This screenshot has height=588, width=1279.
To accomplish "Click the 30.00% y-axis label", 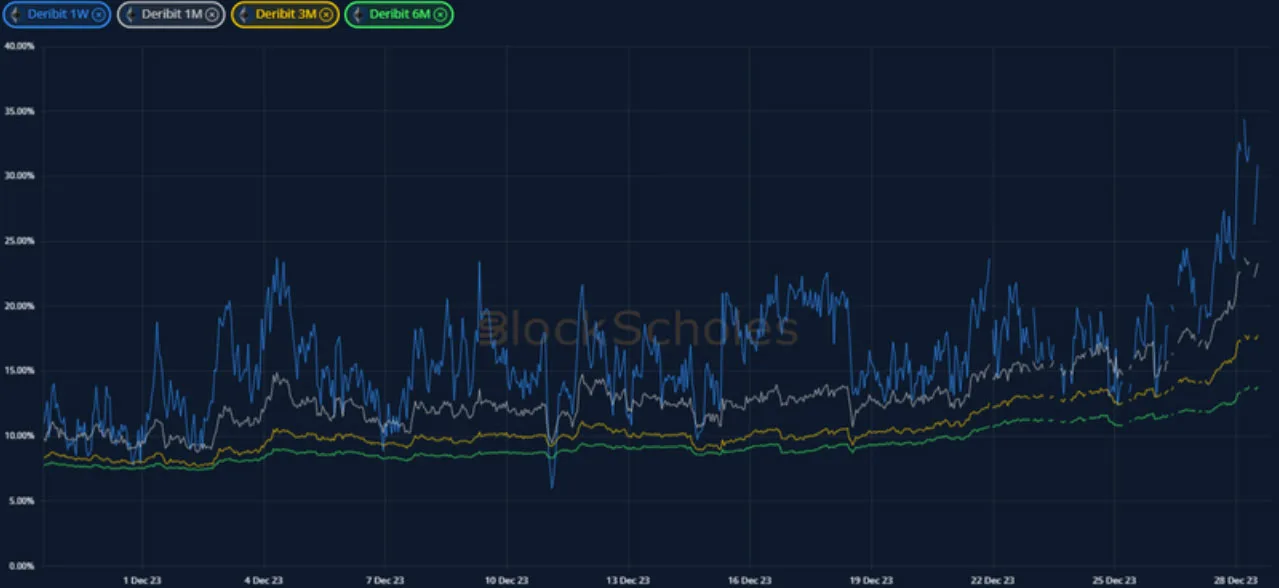I will pyautogui.click(x=20, y=176).
